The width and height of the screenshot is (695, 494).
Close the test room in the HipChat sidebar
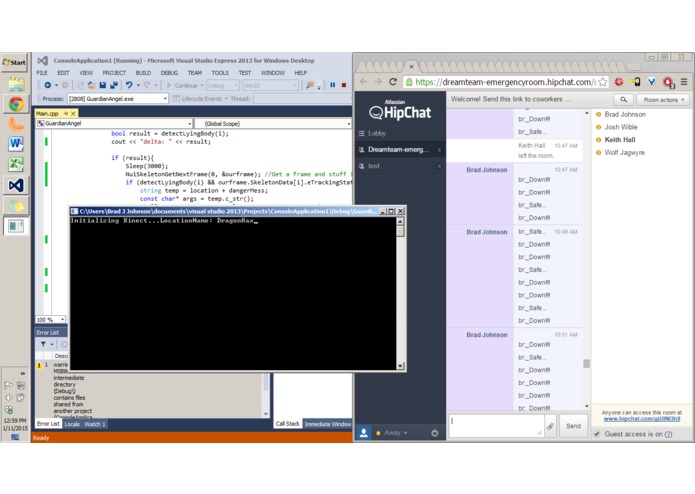point(439,166)
